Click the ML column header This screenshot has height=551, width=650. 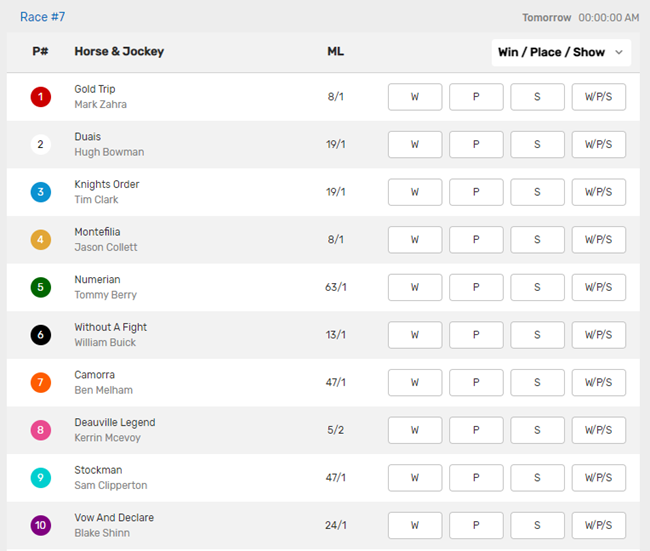336,52
